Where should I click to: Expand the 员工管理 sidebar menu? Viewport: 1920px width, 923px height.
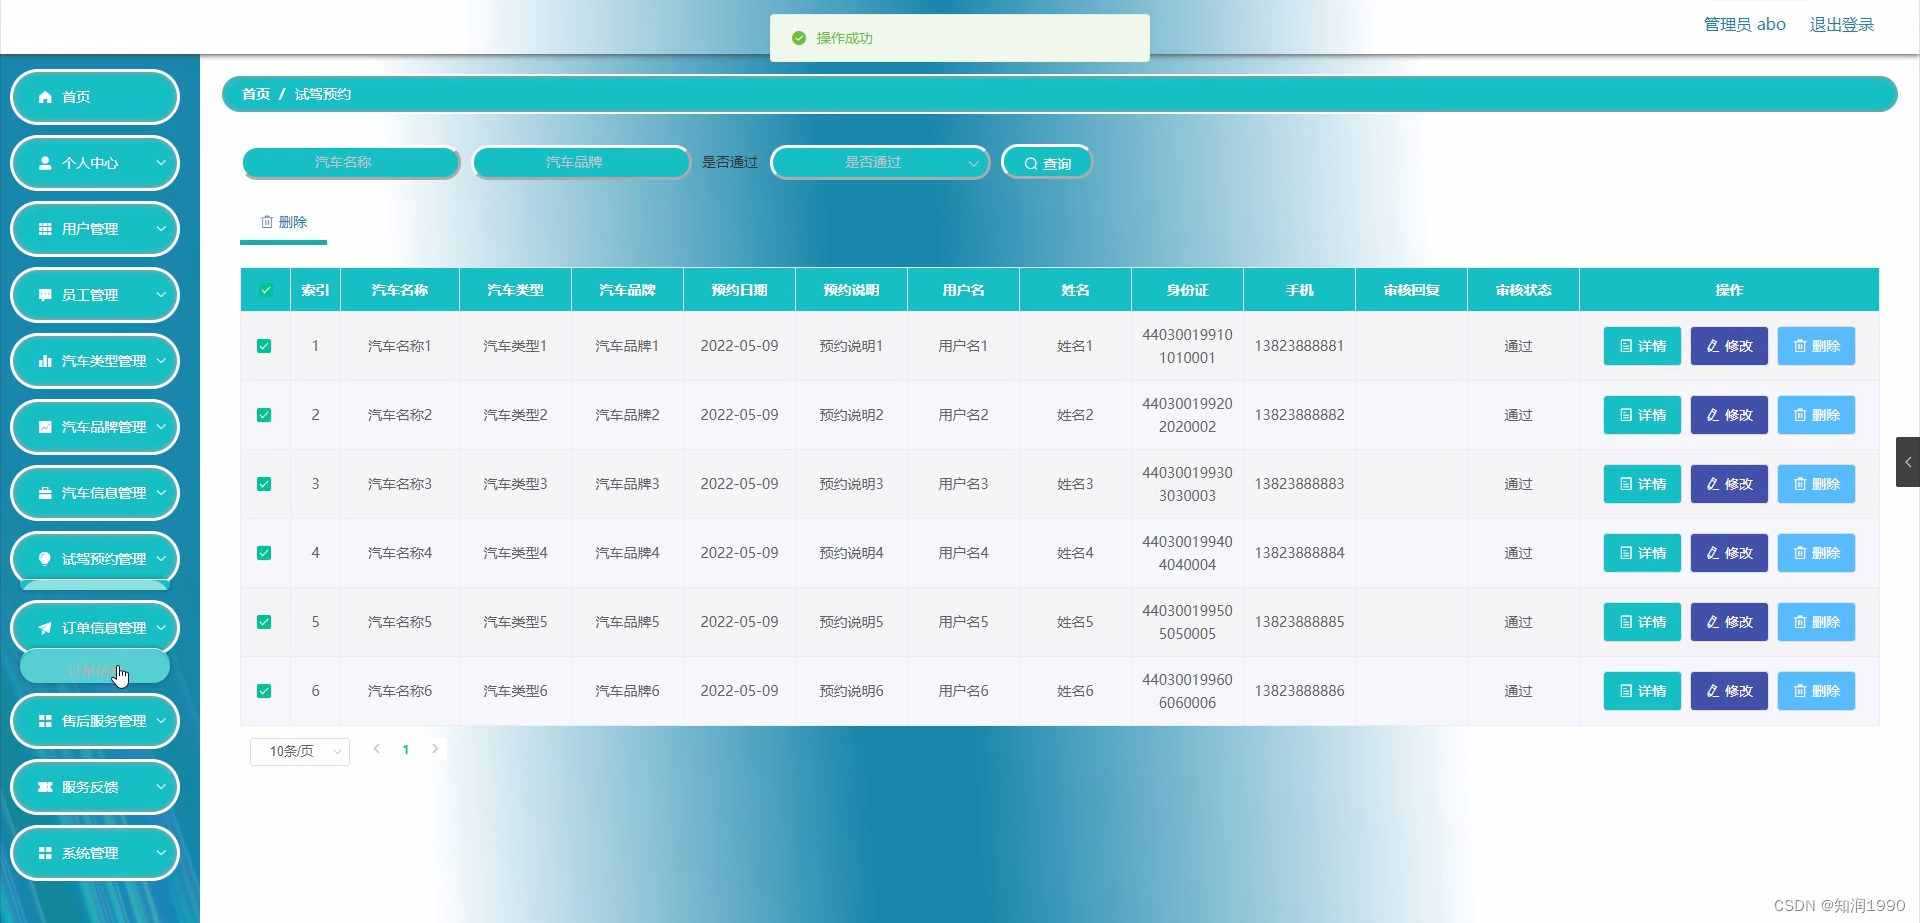(95, 295)
